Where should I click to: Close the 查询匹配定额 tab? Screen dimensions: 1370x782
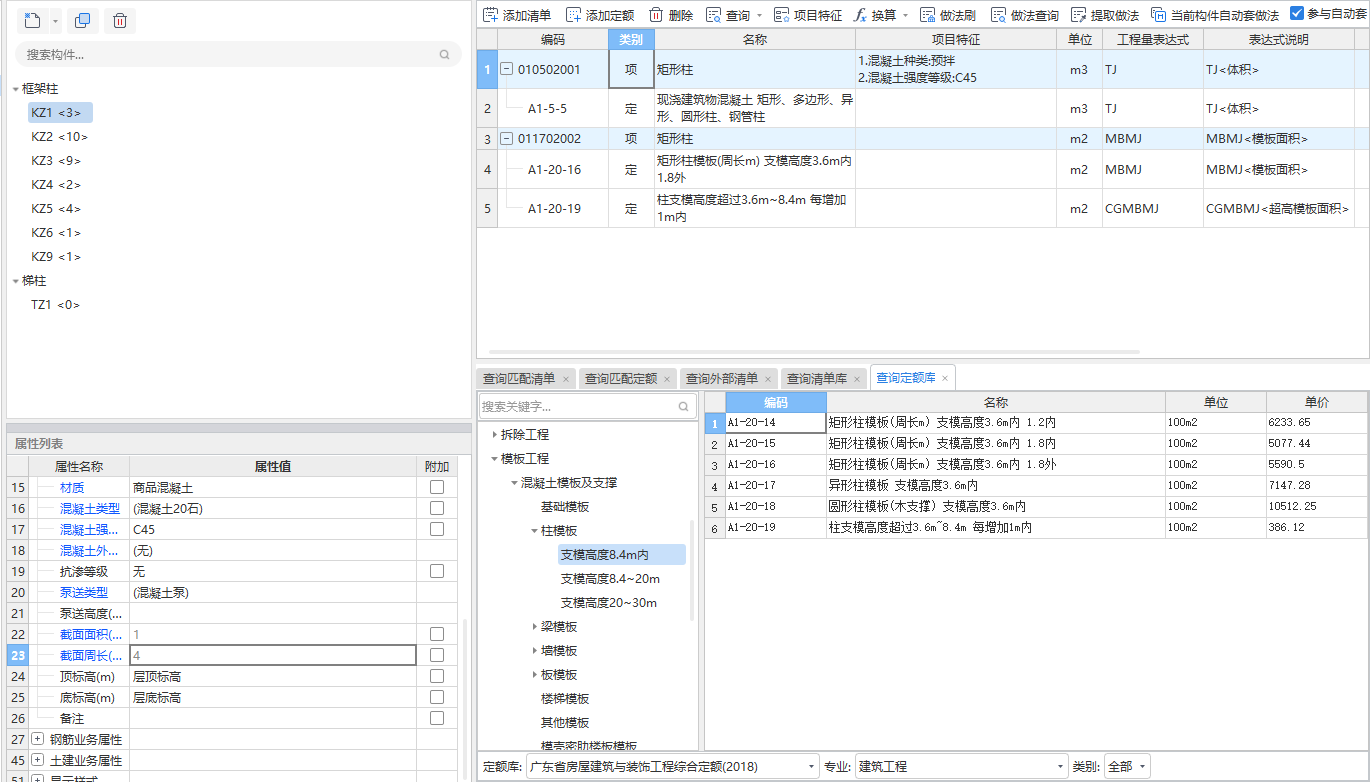tap(667, 379)
